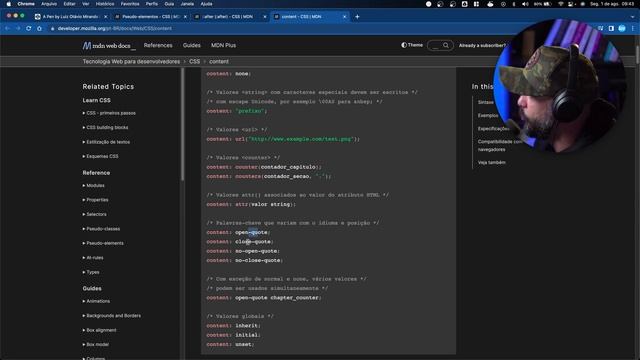The width and height of the screenshot is (640, 360).
Task: Expand 'Esquemas CSS' topic
Action: point(100,156)
